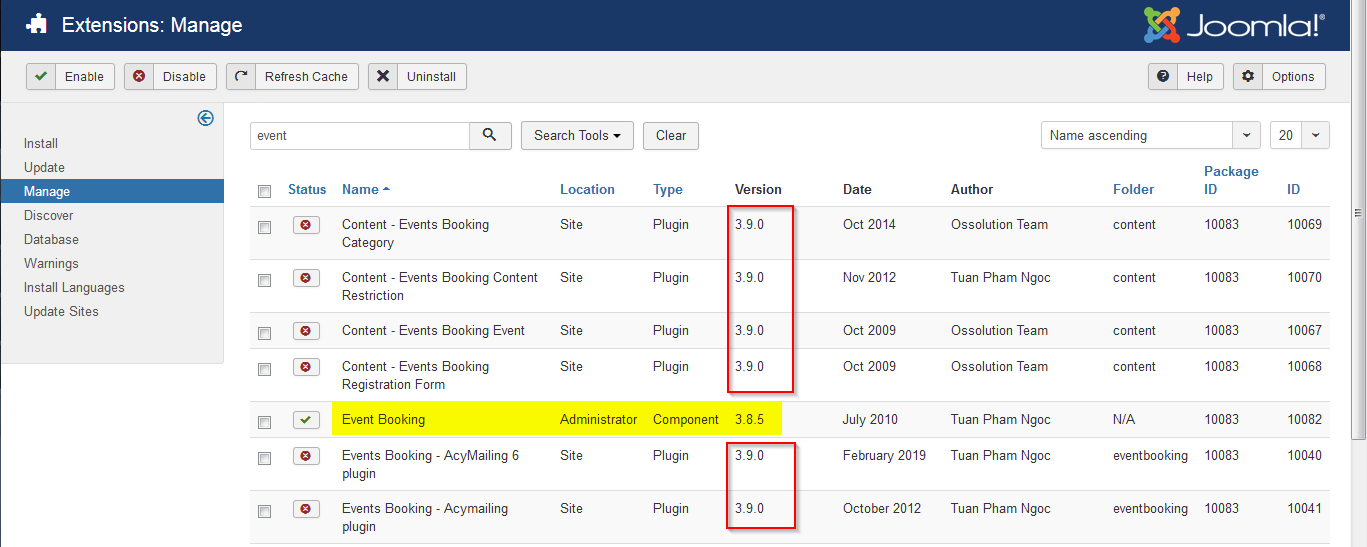1367x547 pixels.
Task: Open the Help button
Action: pyautogui.click(x=1186, y=77)
